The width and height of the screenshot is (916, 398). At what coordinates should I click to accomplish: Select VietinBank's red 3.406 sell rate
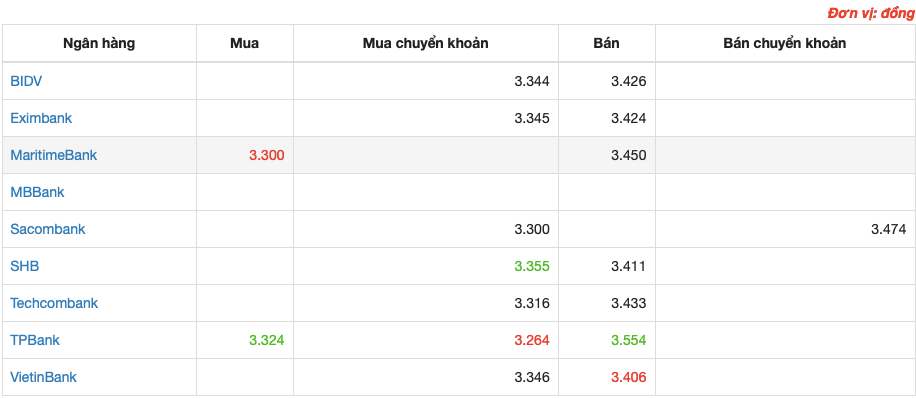click(629, 378)
